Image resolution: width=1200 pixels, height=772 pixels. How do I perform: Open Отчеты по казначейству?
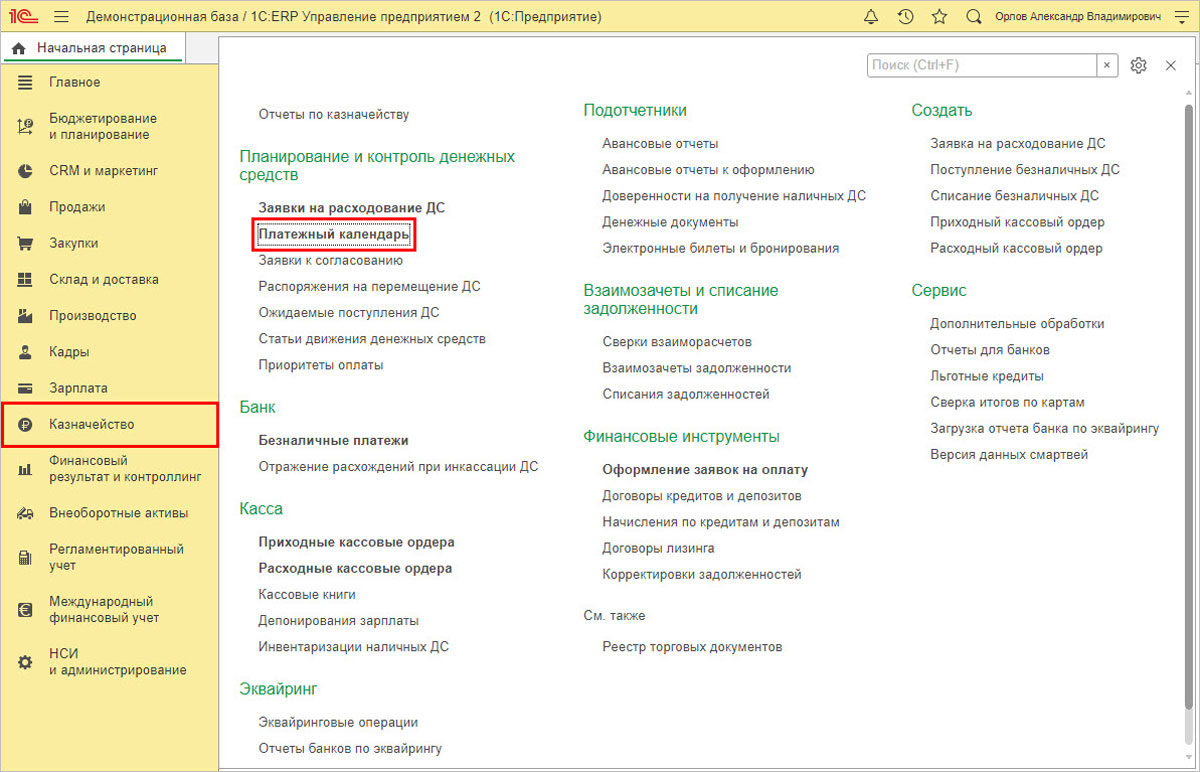click(x=334, y=115)
